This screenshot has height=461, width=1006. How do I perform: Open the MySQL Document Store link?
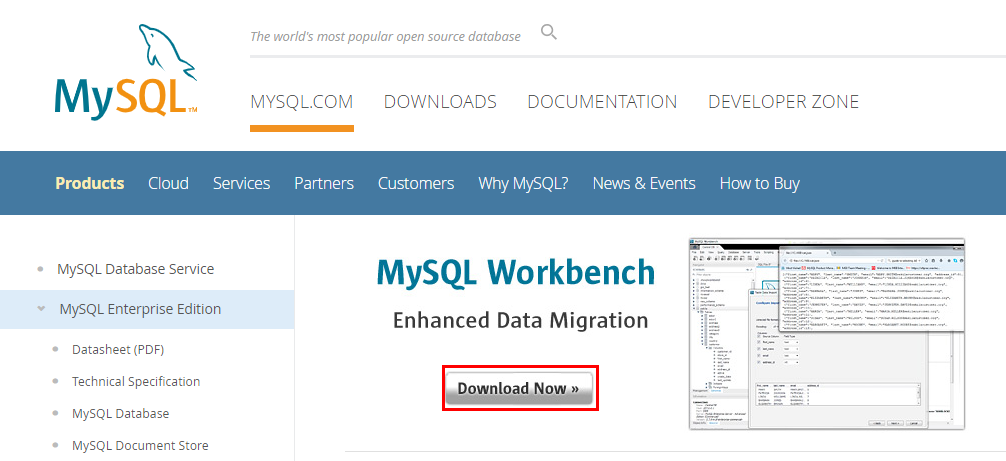(140, 445)
